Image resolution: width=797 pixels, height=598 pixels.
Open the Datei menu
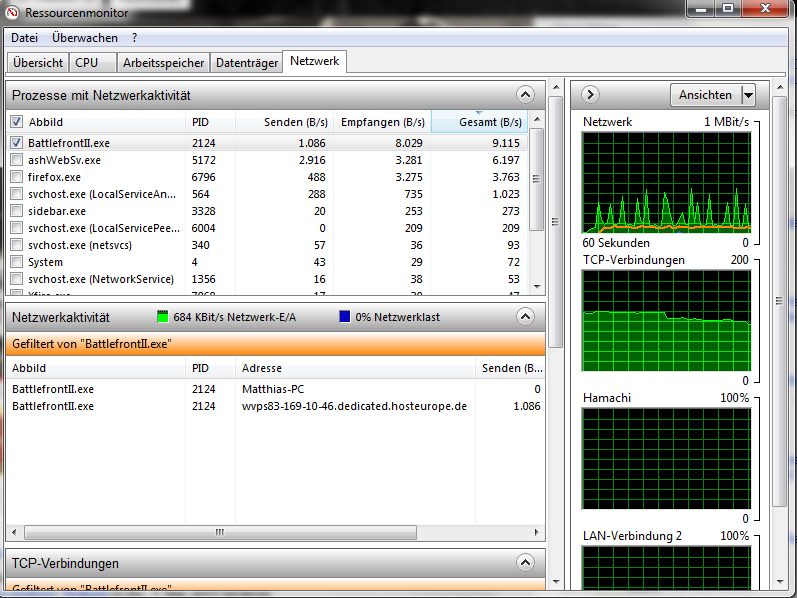pyautogui.click(x=24, y=38)
